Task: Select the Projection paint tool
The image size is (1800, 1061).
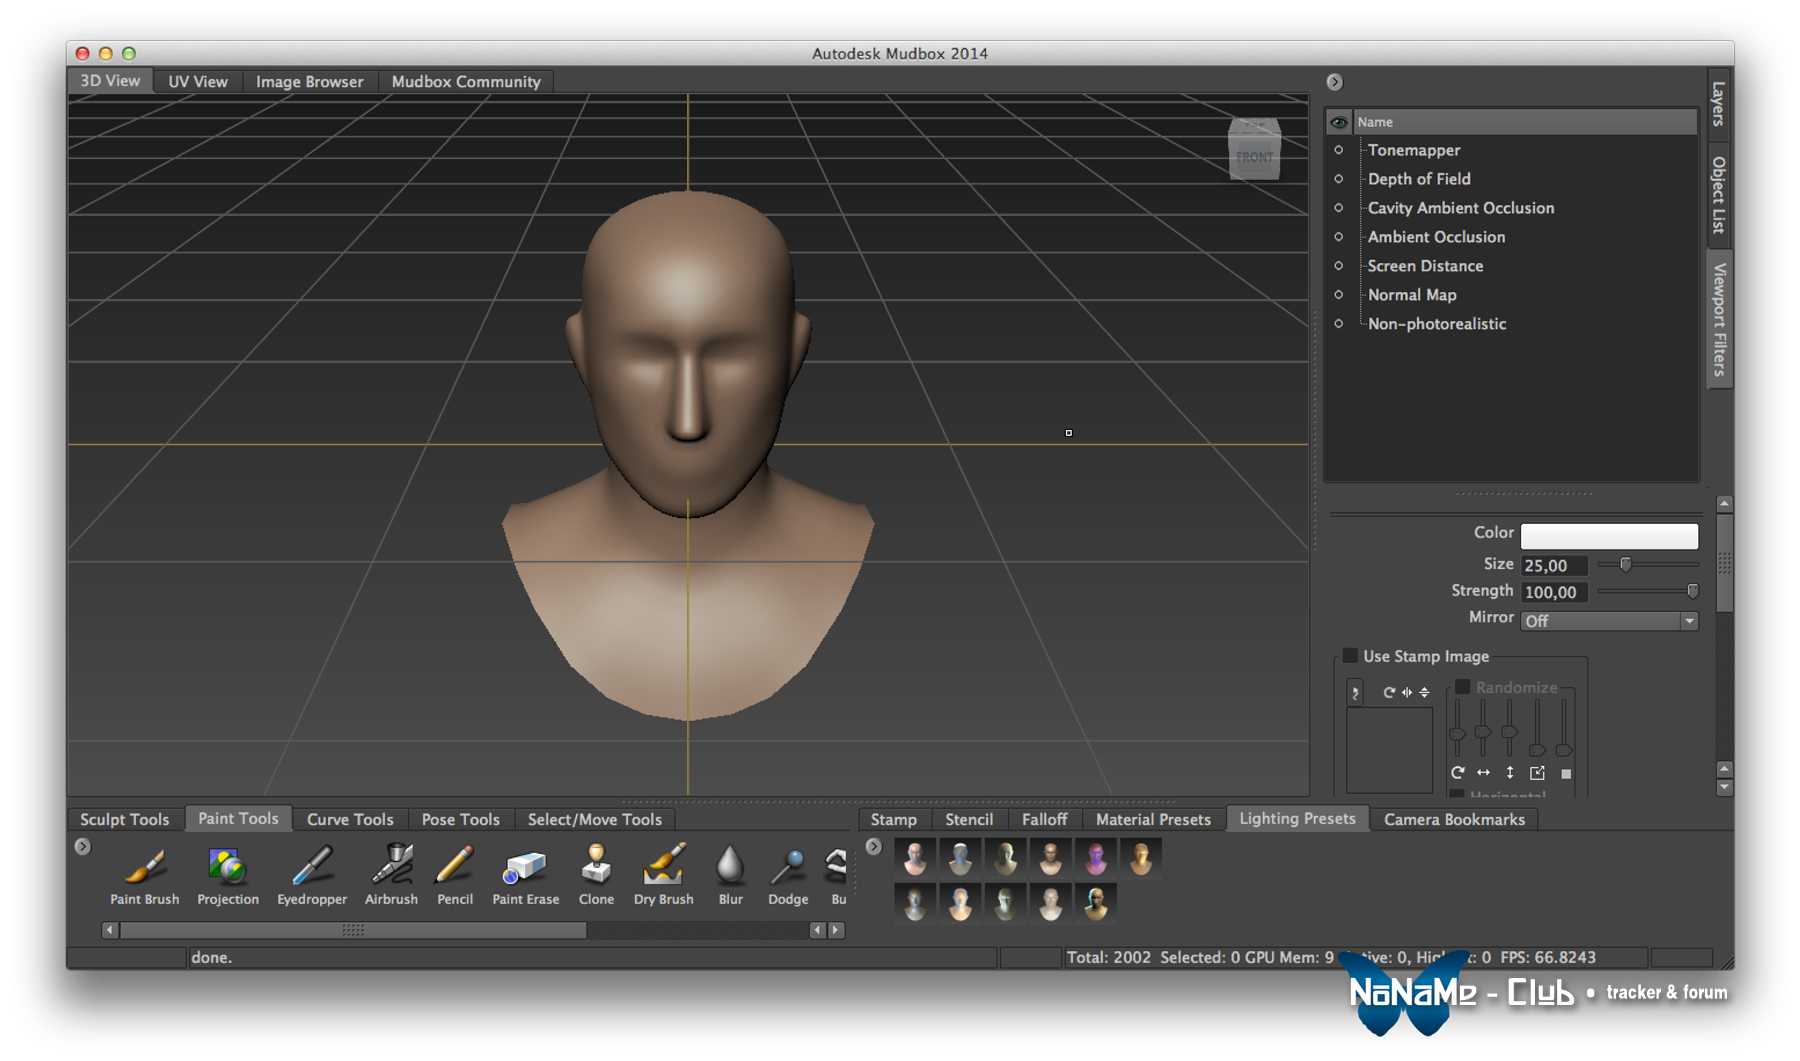Action: (x=227, y=866)
